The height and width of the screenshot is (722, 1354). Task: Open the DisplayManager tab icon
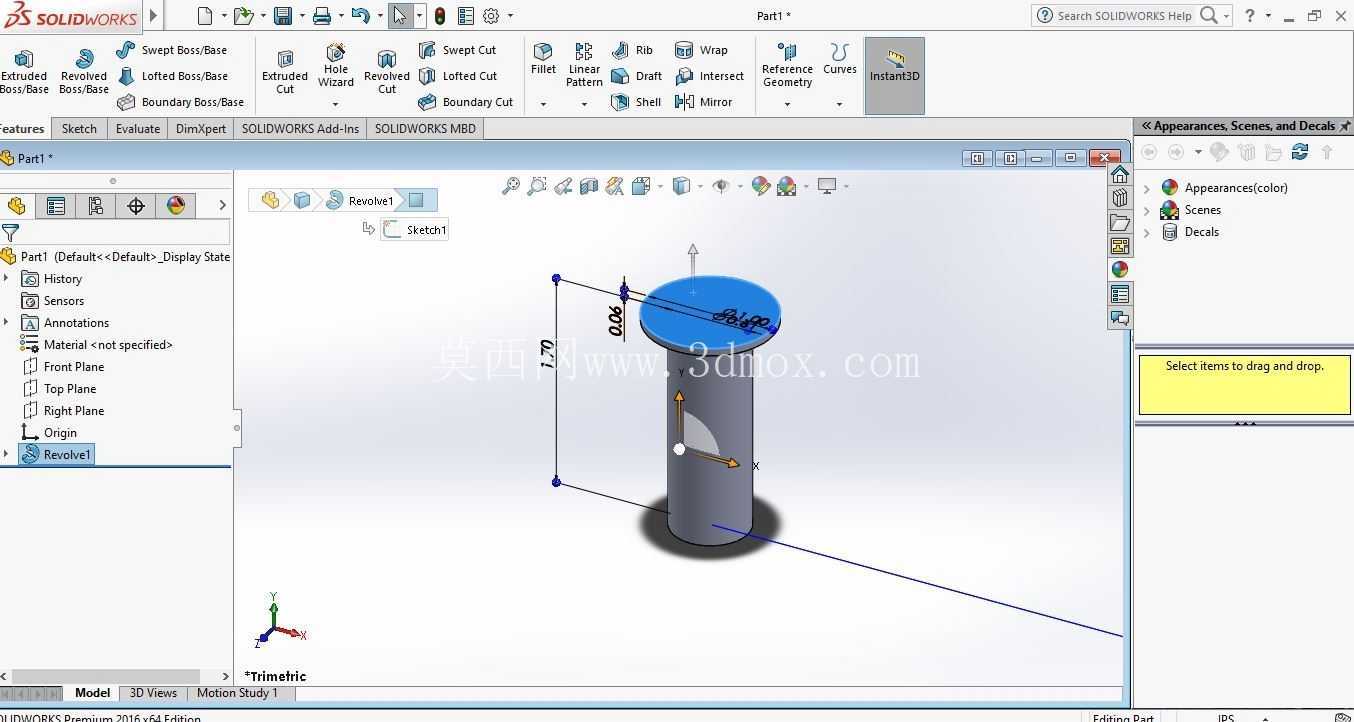click(176, 206)
